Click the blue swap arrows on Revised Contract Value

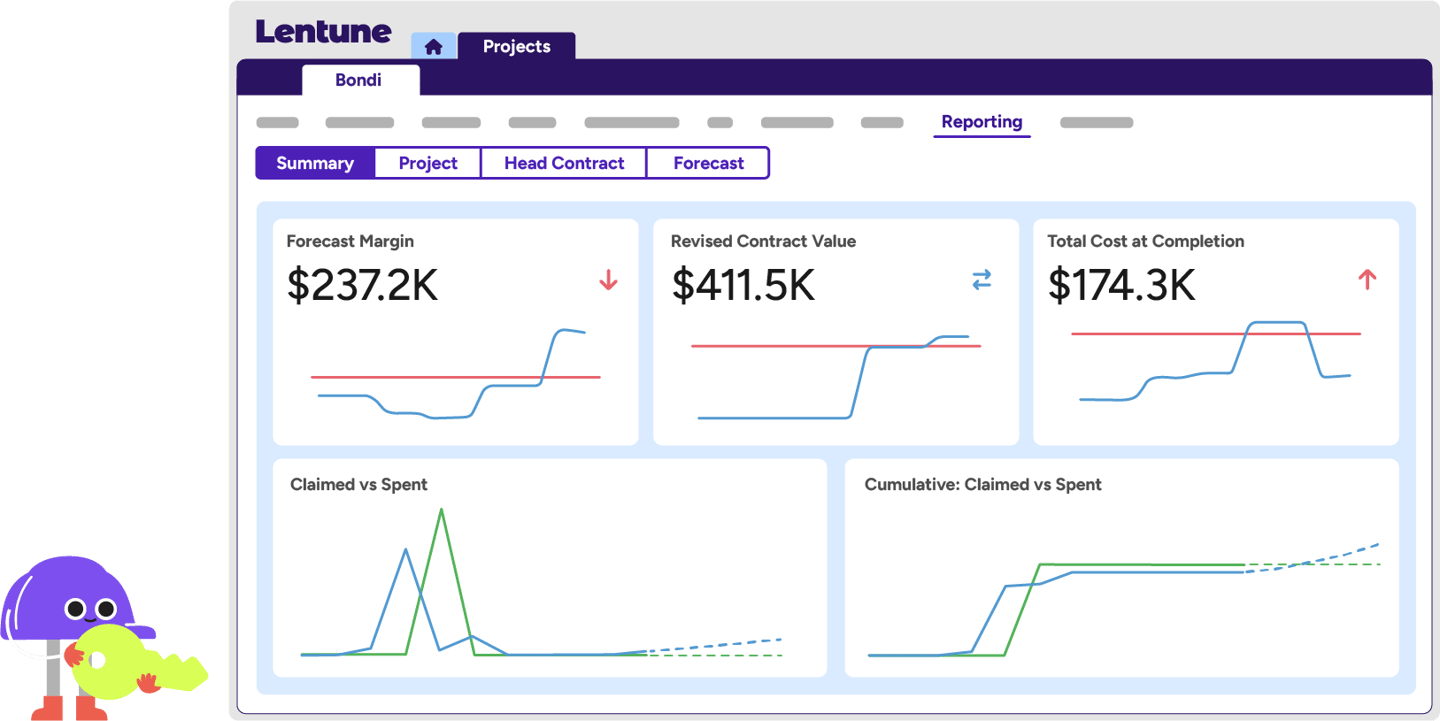981,280
